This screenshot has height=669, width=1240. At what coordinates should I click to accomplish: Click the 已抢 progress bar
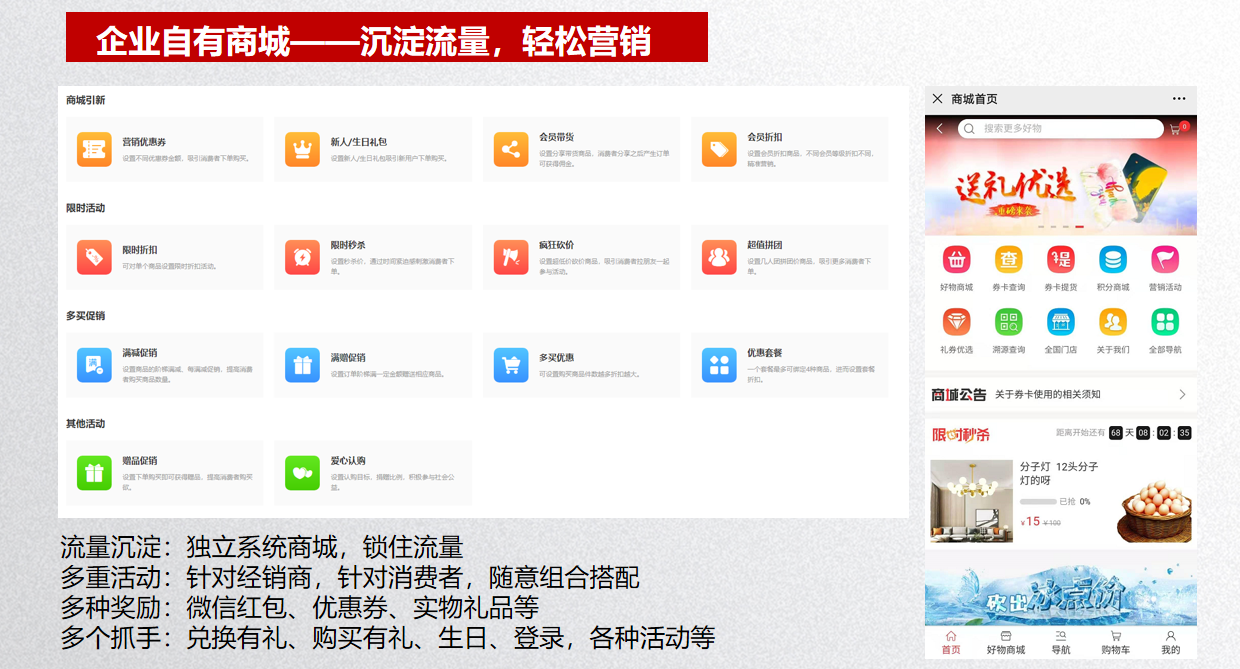(x=1038, y=502)
